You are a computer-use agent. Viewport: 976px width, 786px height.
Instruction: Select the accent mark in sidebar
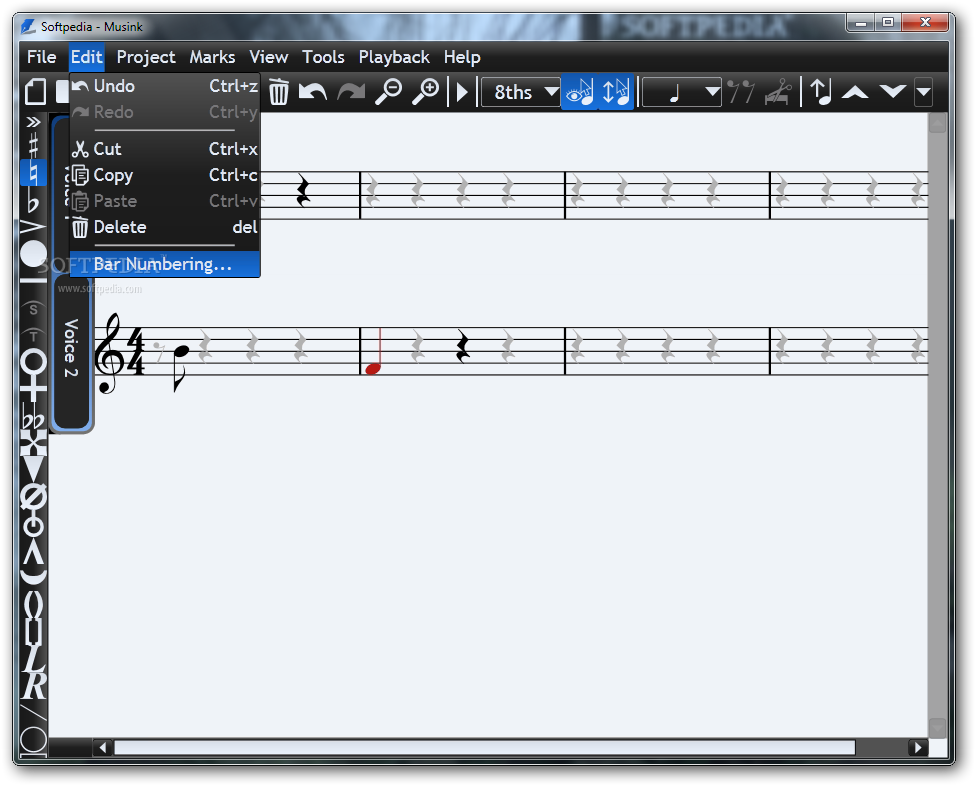coord(34,228)
